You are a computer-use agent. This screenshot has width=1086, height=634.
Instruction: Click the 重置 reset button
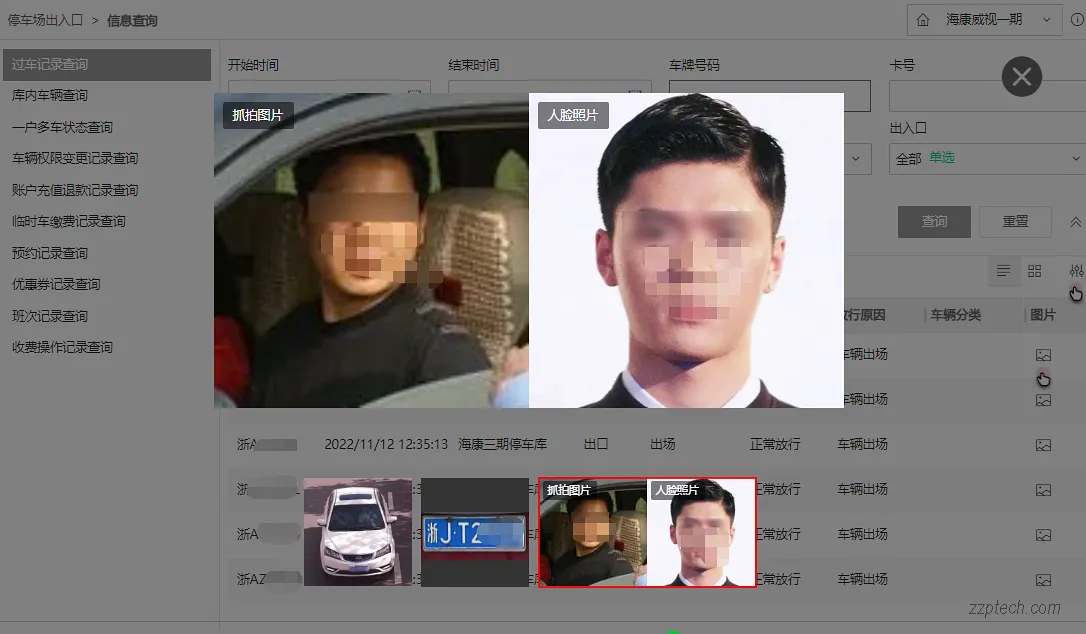click(1015, 221)
